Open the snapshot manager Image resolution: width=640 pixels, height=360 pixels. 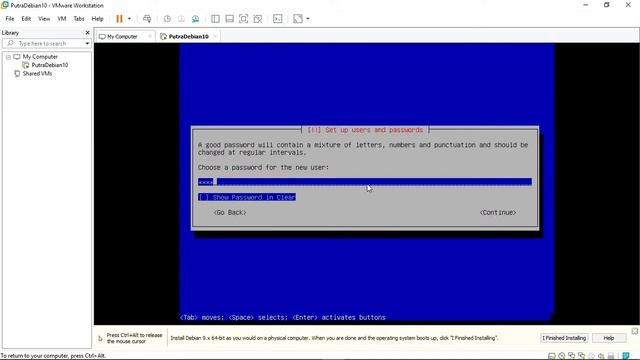[x=196, y=19]
